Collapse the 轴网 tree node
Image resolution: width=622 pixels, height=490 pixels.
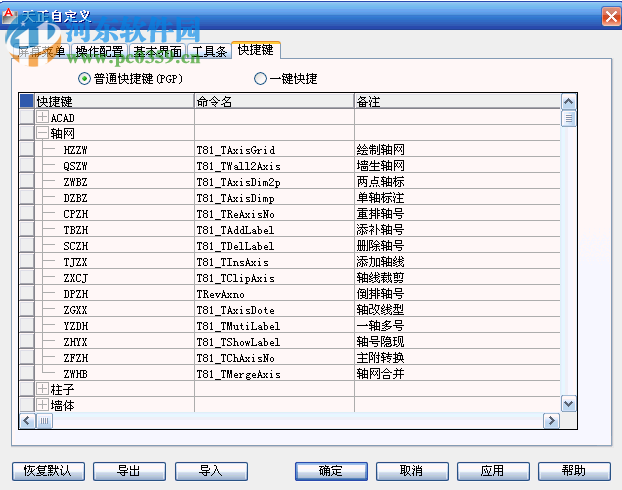(42, 133)
